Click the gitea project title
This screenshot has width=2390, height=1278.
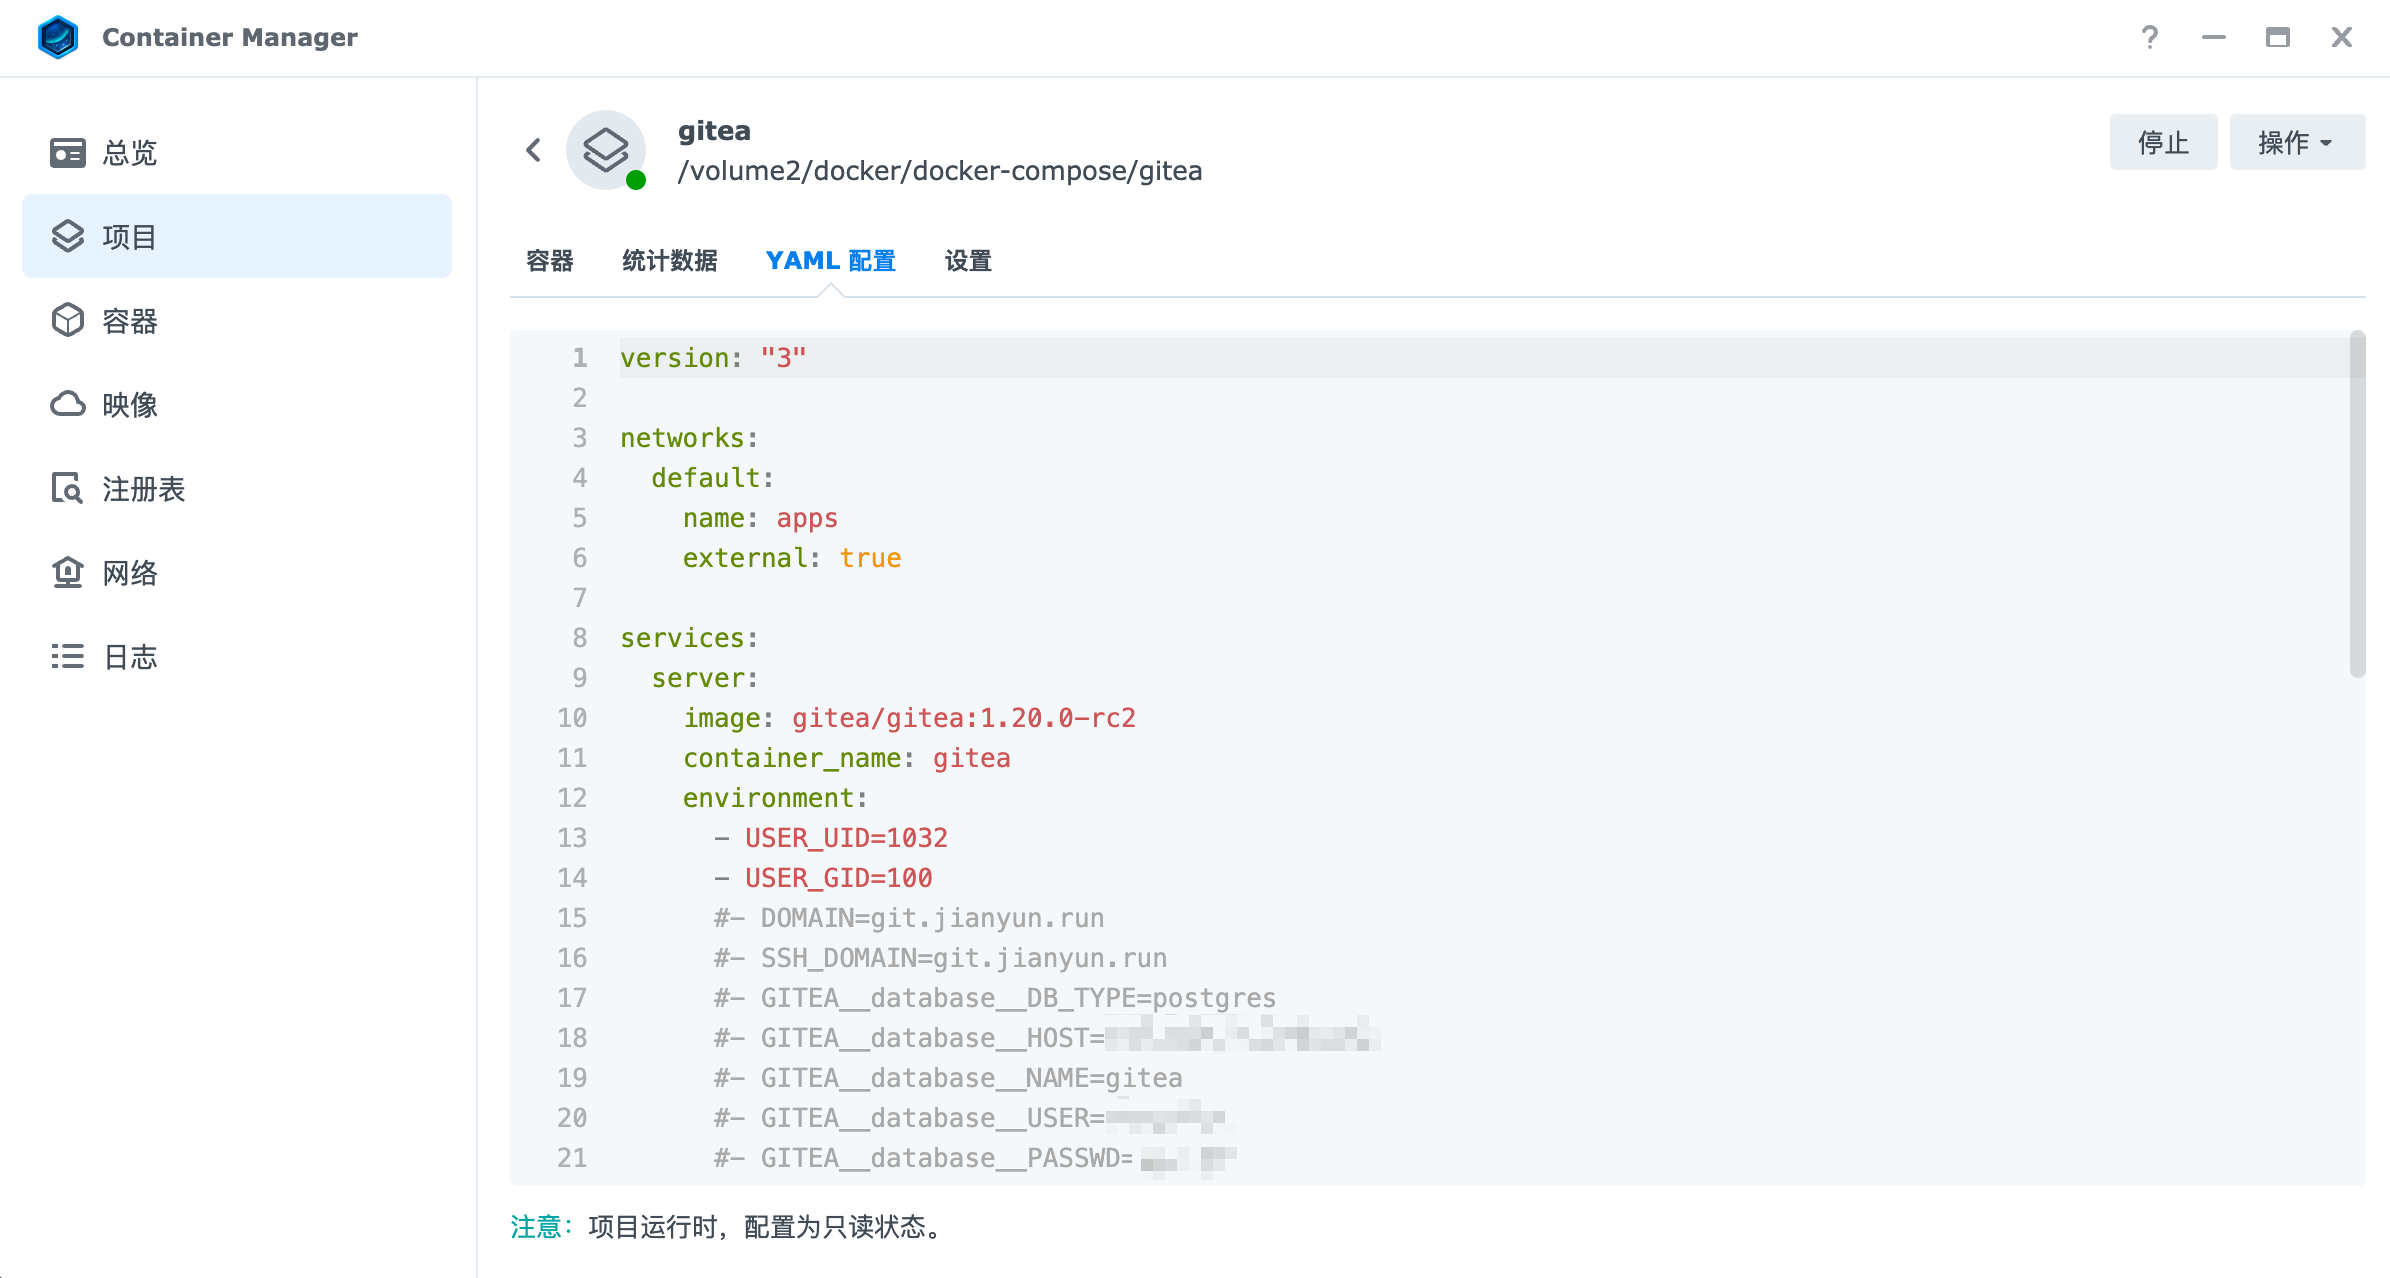714,131
